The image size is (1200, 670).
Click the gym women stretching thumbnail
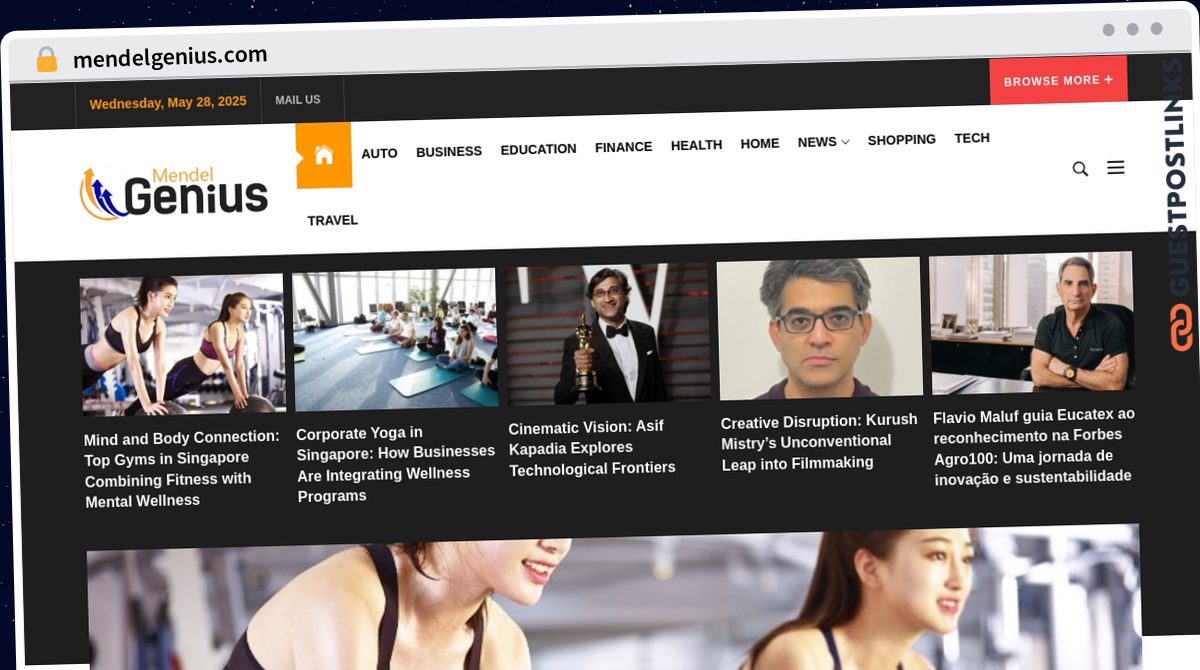pos(182,344)
